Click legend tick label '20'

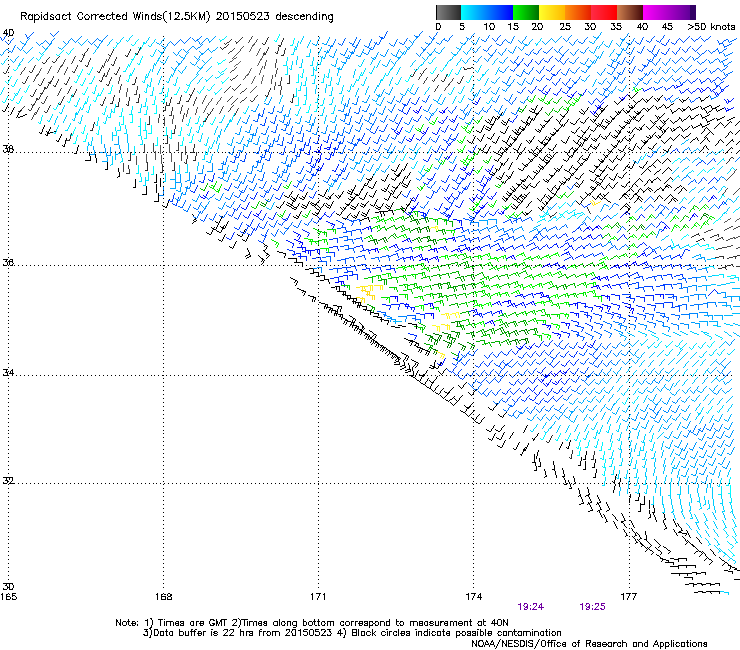point(537,27)
